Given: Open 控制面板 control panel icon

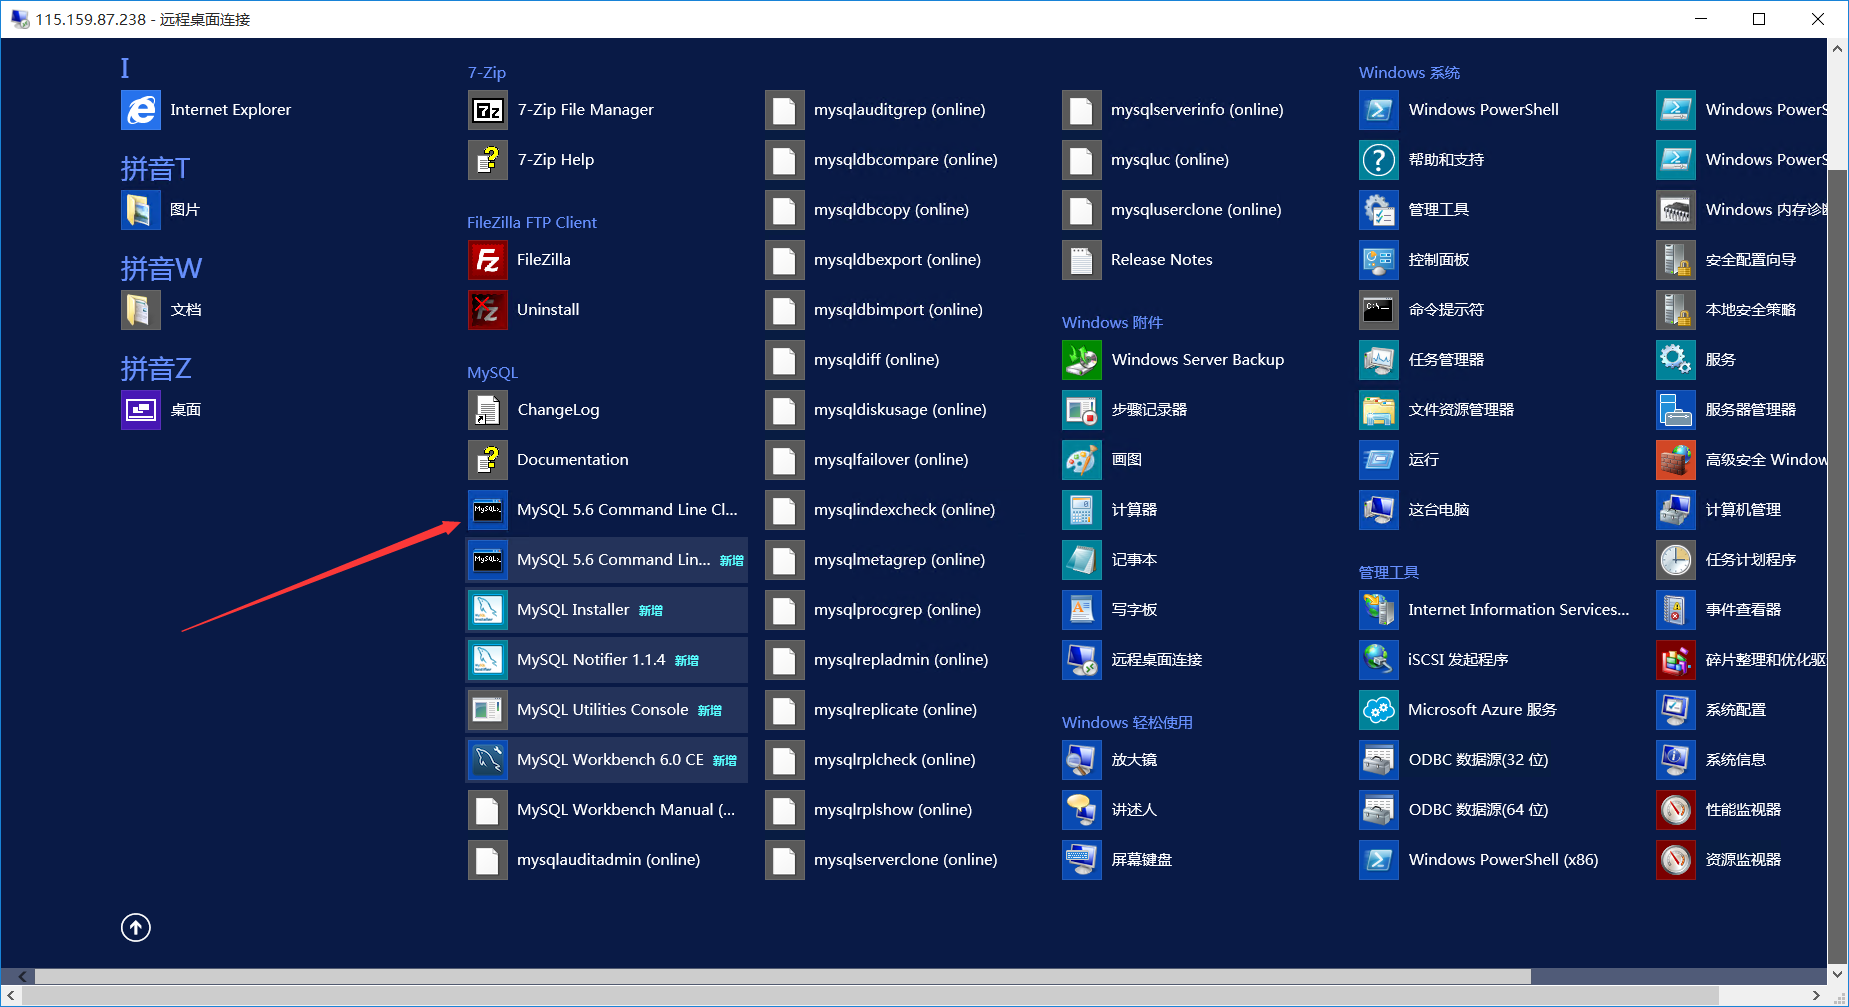Looking at the screenshot, I should [x=1379, y=260].
